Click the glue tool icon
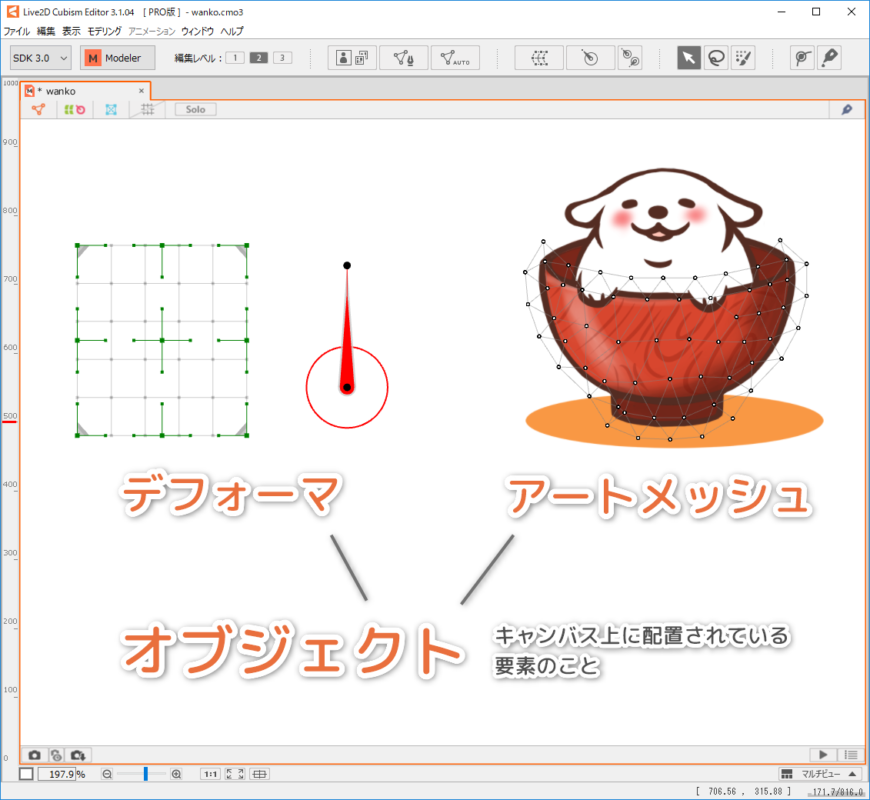 [x=802, y=58]
